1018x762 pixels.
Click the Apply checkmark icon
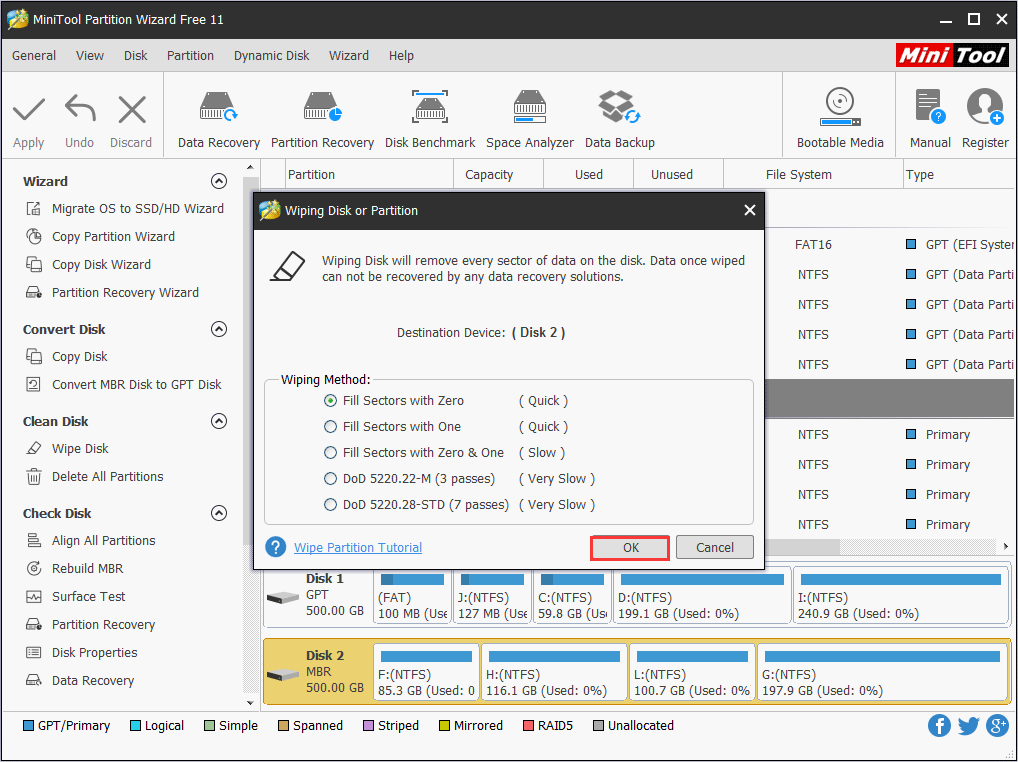(x=29, y=110)
